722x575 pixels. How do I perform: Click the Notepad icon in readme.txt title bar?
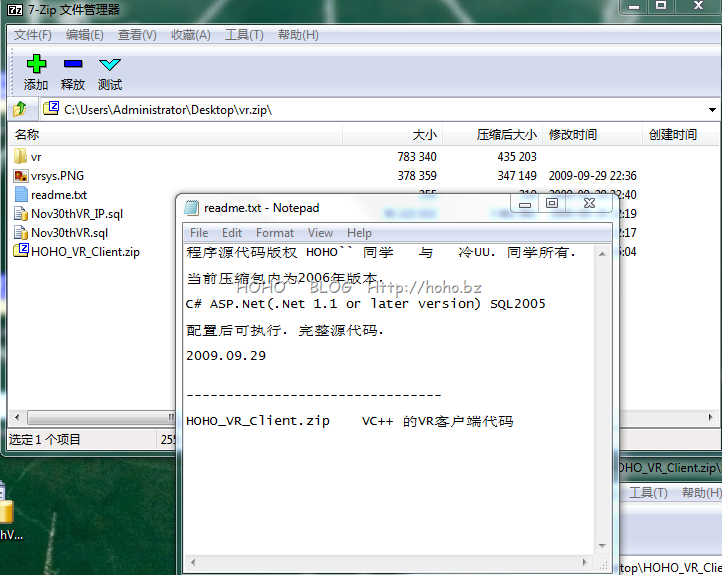pos(192,208)
